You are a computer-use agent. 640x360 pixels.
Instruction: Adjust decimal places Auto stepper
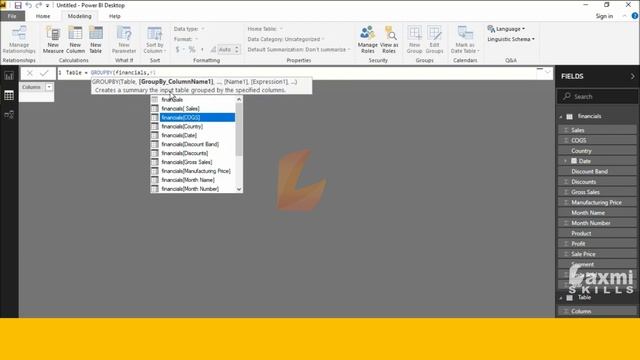click(237, 49)
